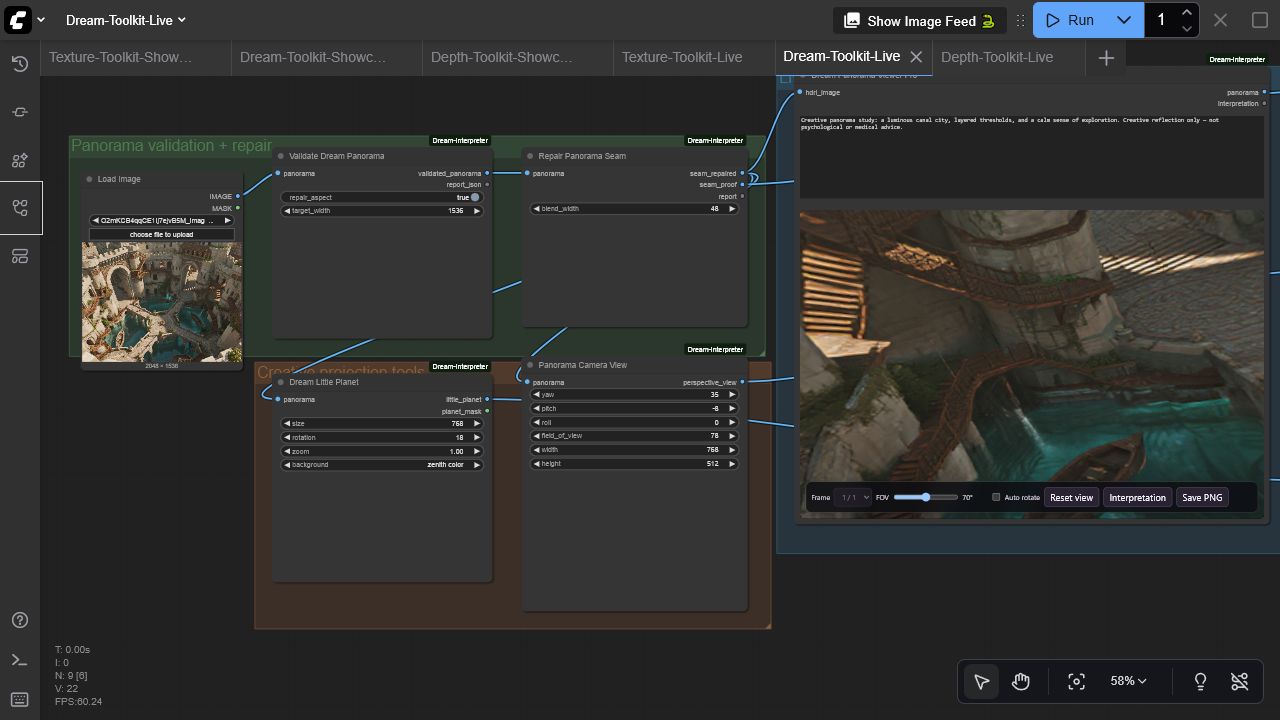Click the square panel icon in top bar

[x=1260, y=20]
